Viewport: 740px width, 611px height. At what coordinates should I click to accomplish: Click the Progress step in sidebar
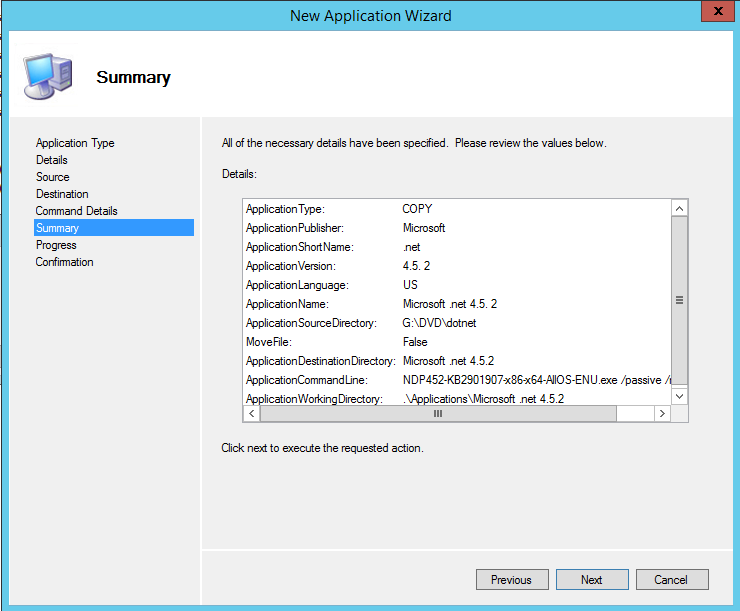click(56, 245)
